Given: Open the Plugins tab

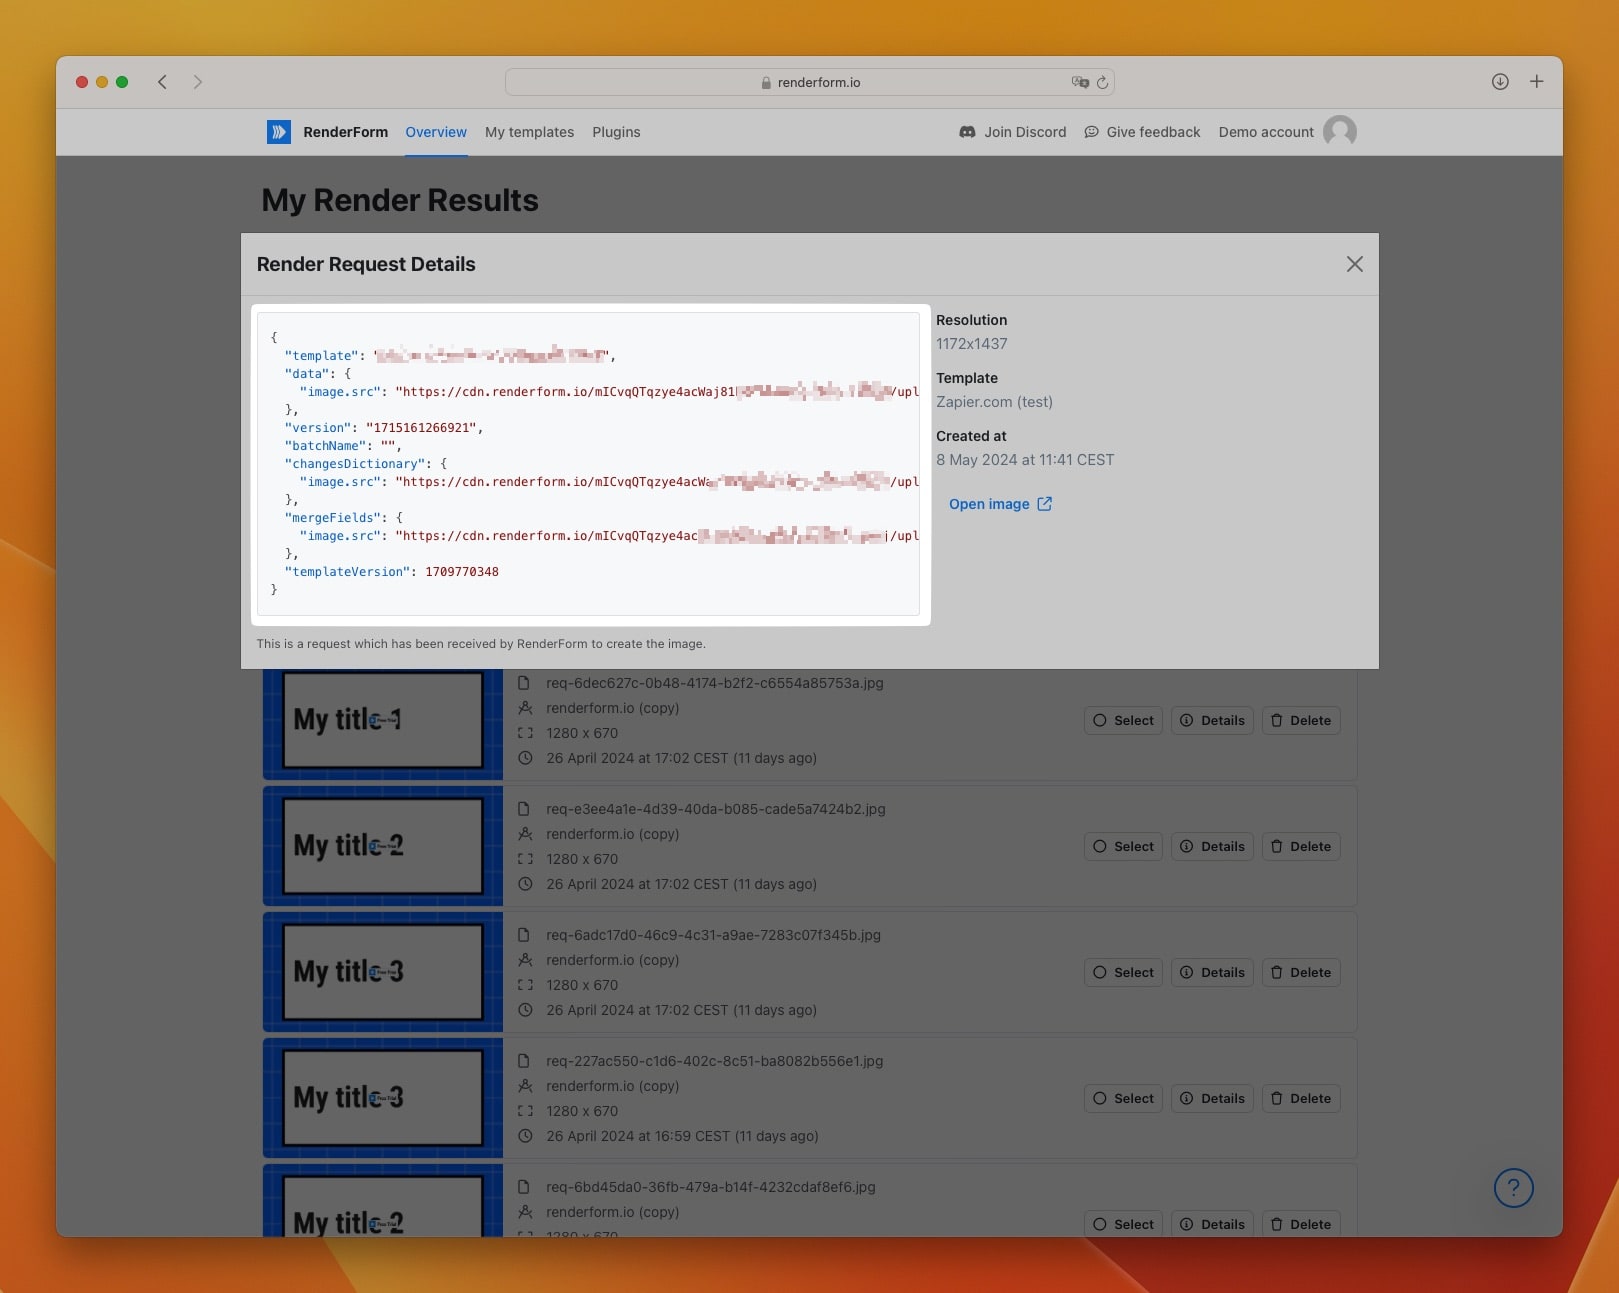Looking at the screenshot, I should pos(616,132).
